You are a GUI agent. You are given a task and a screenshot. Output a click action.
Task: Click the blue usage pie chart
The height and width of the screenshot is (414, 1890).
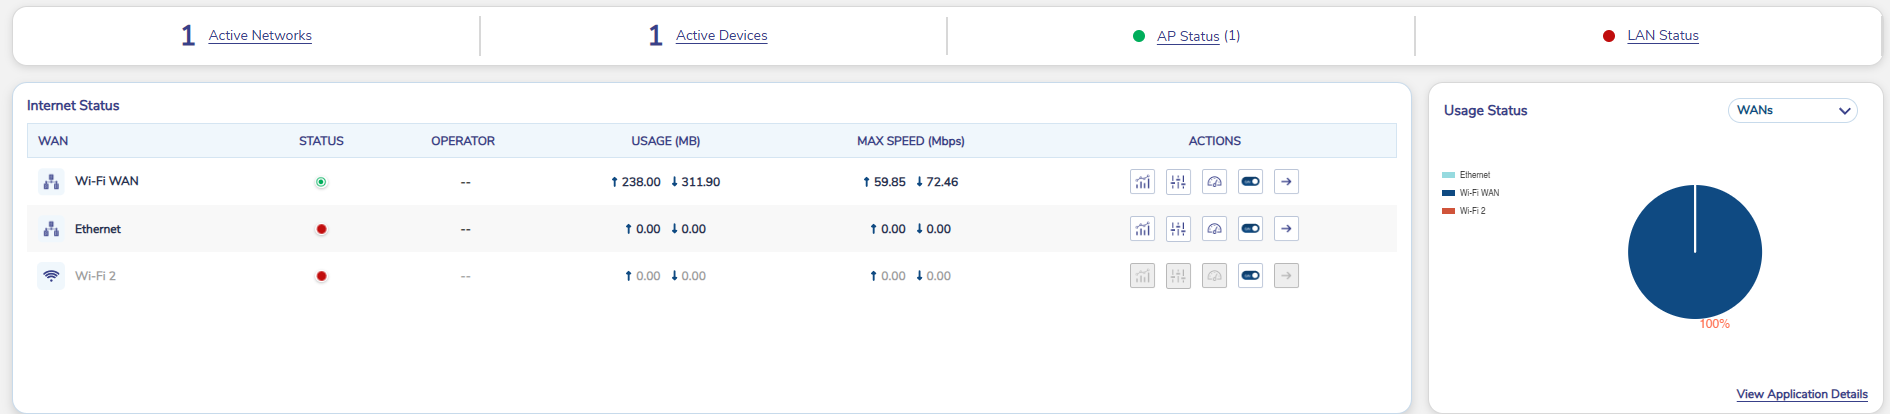click(x=1694, y=252)
